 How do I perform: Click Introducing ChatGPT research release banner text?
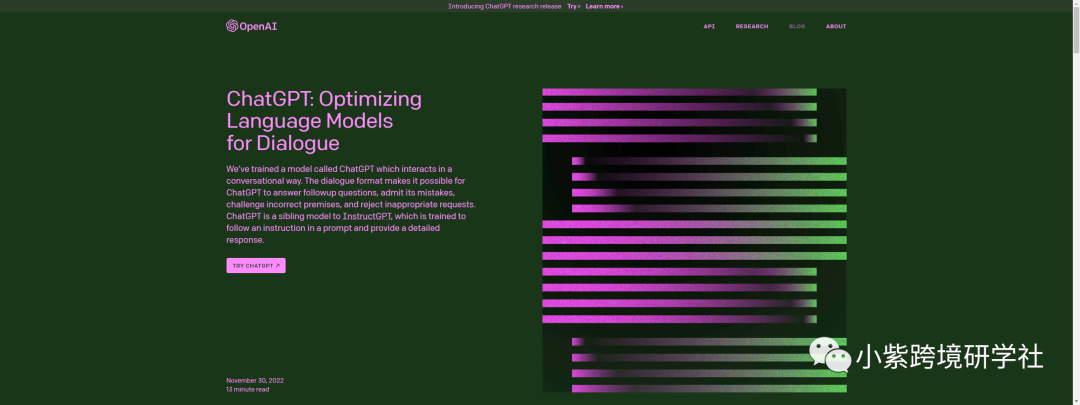(x=504, y=6)
